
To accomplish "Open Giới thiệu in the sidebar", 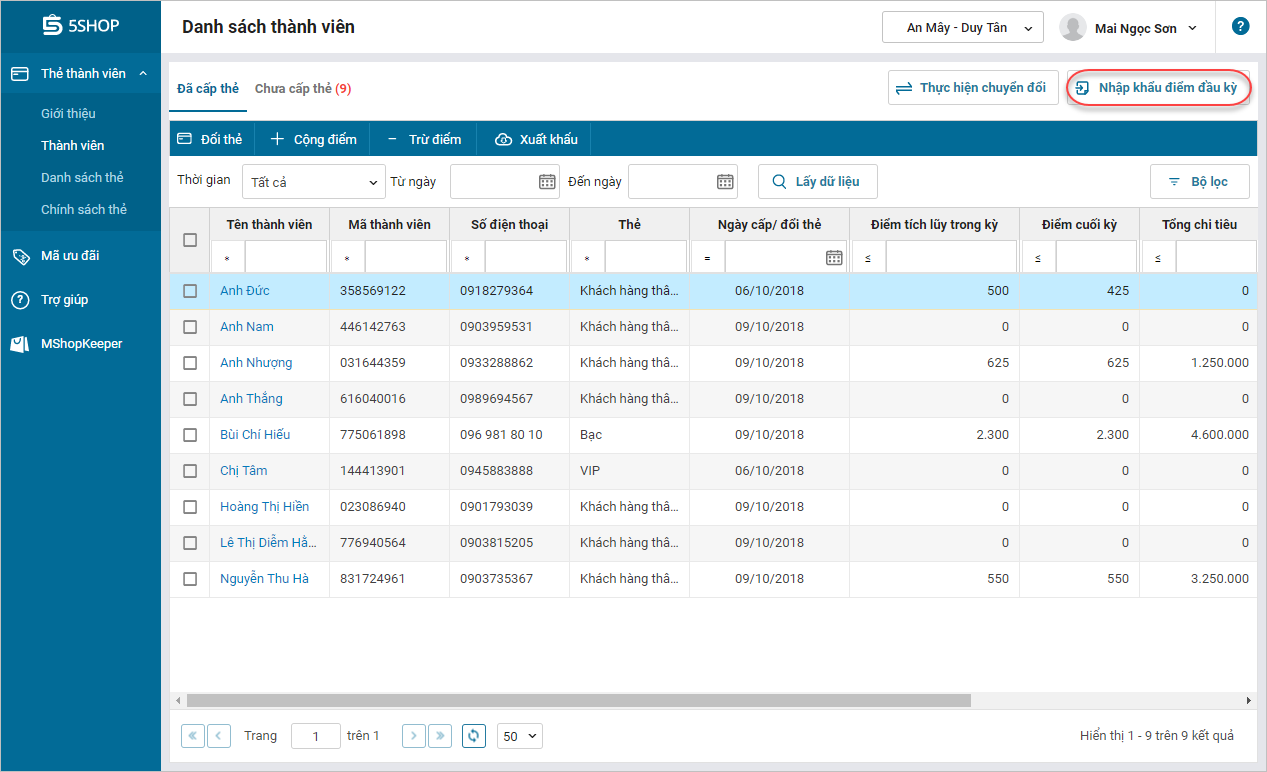I will (68, 114).
